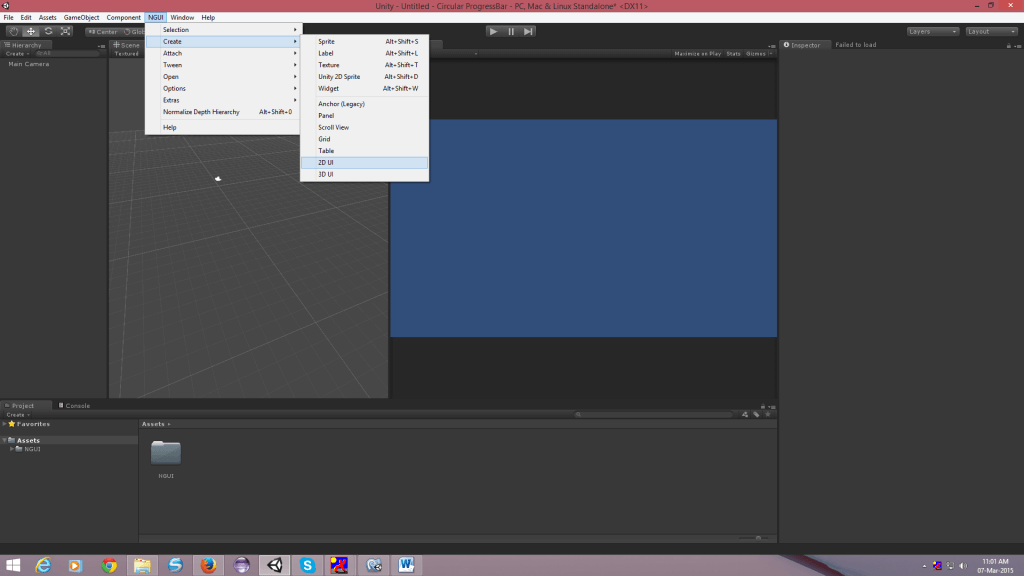Create a Panel from the submenu
The width and height of the screenshot is (1024, 576).
pyautogui.click(x=364, y=116)
